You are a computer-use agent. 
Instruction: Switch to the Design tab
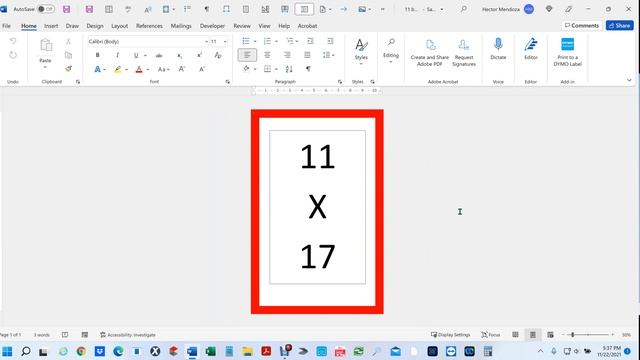pos(95,26)
